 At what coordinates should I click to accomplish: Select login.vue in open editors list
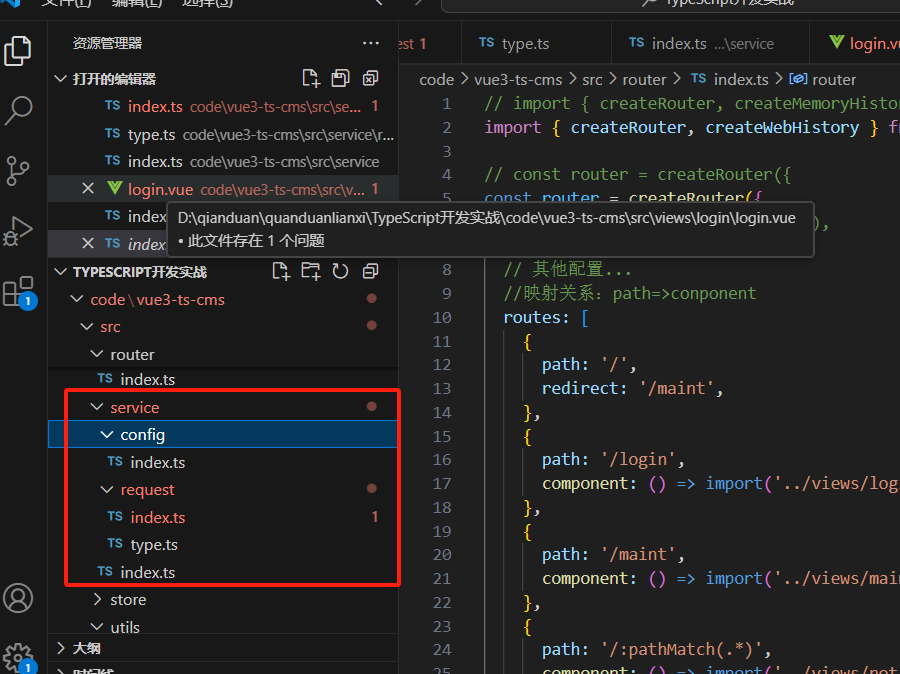[223, 189]
